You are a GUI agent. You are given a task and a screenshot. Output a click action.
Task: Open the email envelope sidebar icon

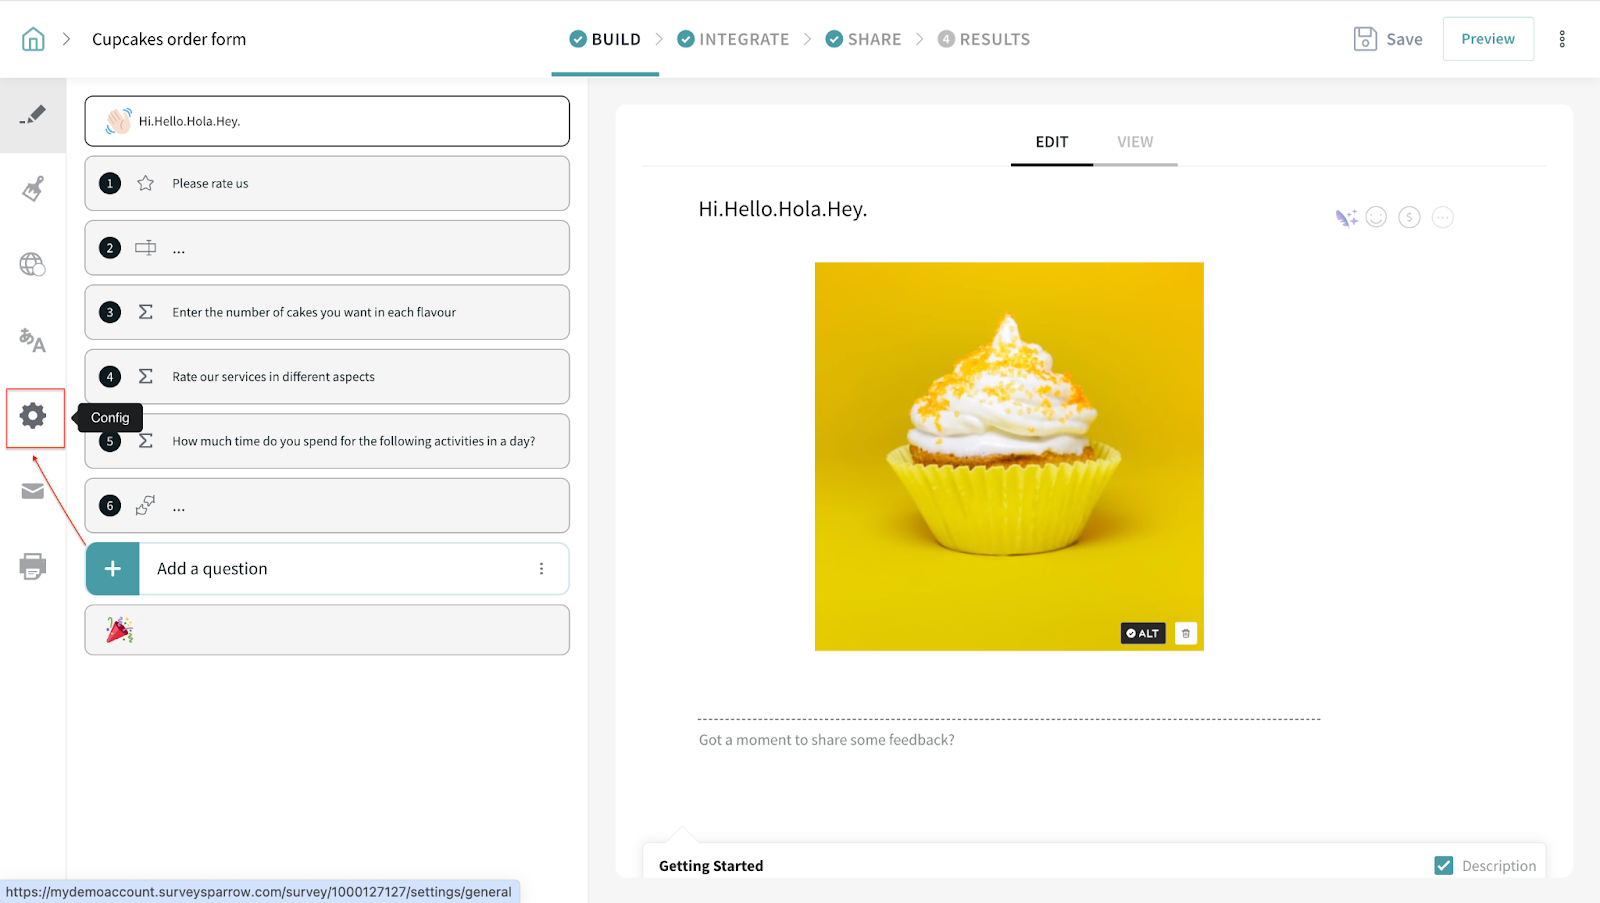click(x=33, y=491)
